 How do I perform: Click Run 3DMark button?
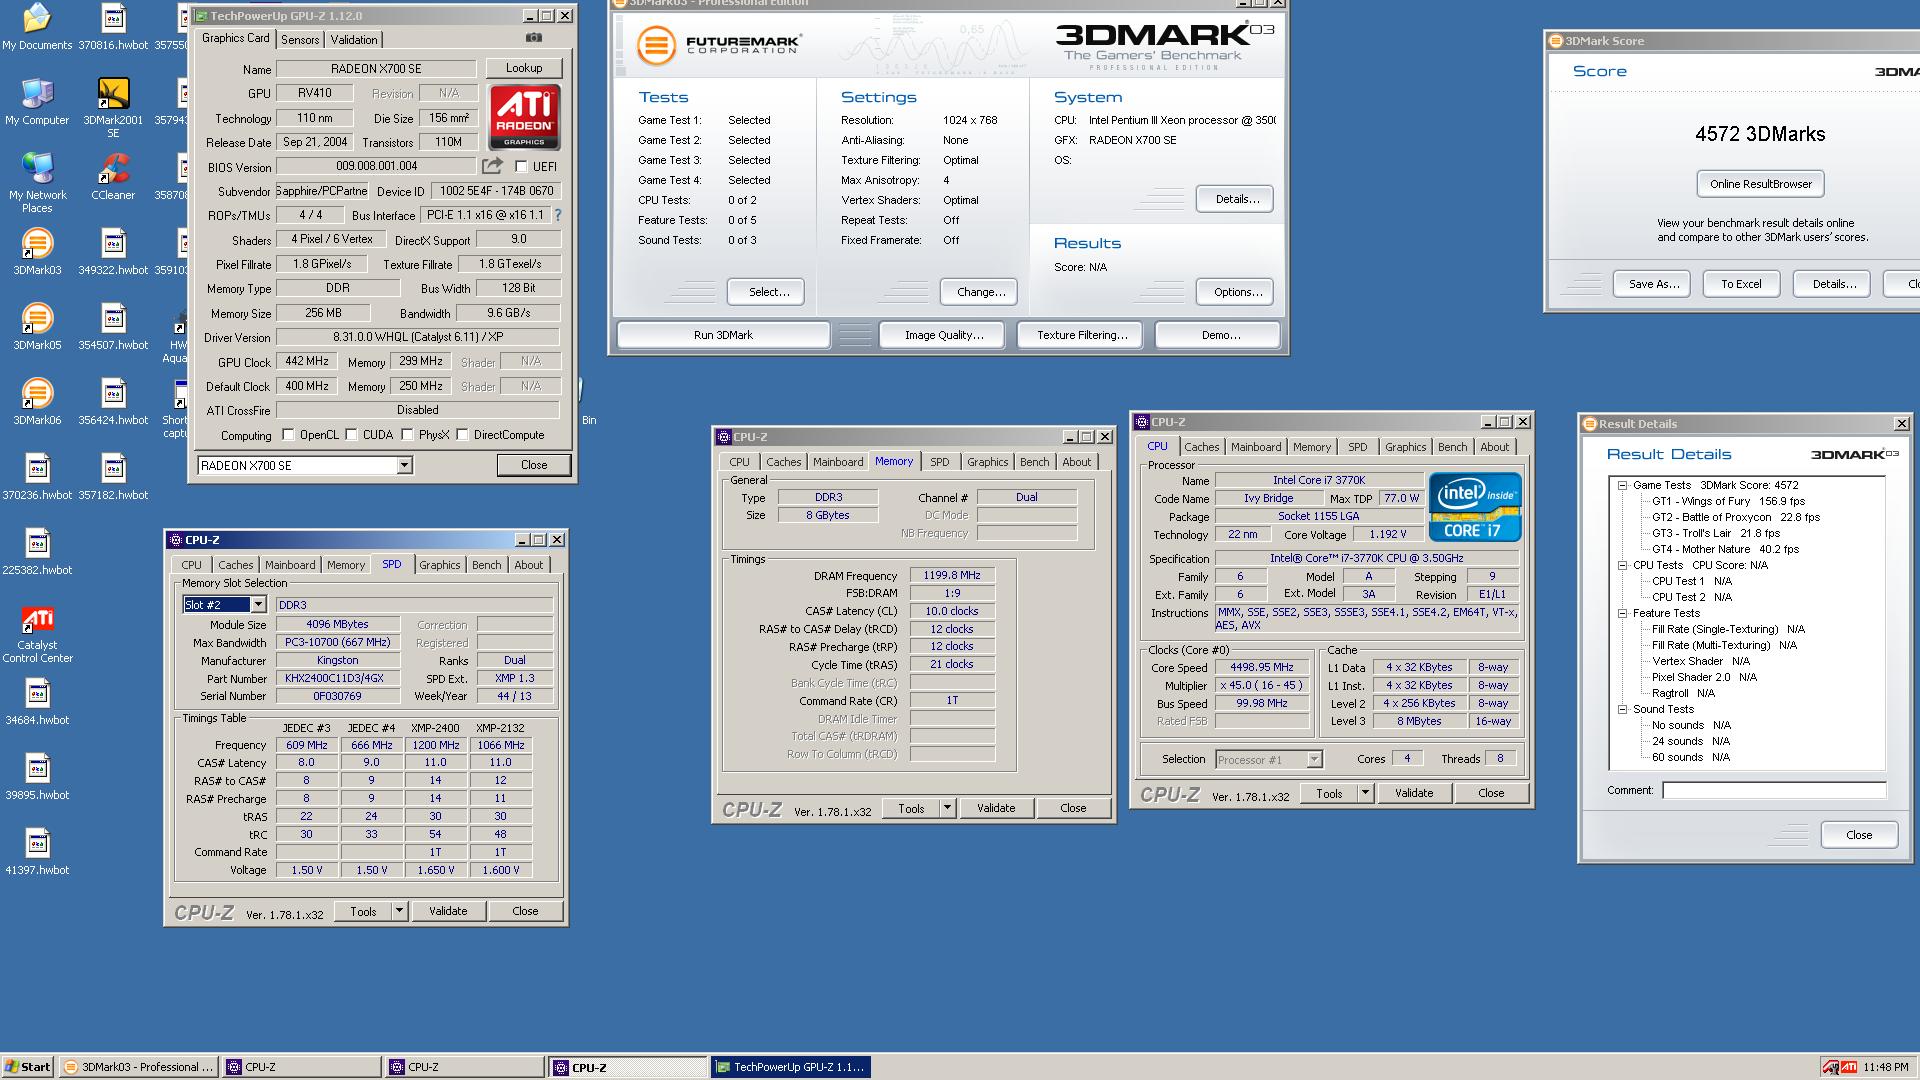[723, 335]
